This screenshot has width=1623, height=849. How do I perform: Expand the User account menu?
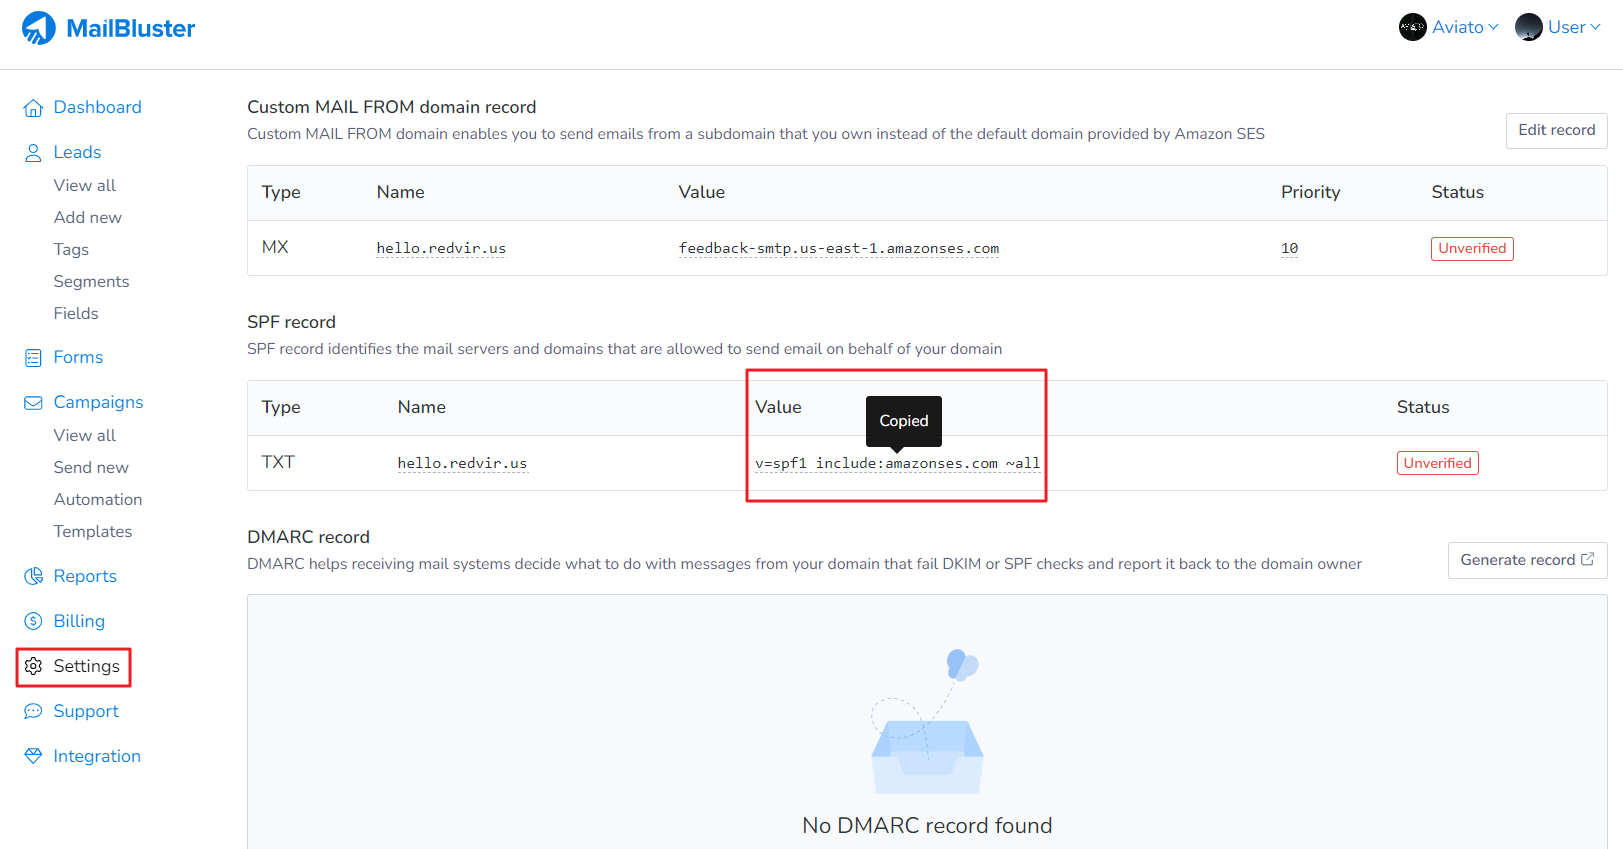(x=1558, y=28)
